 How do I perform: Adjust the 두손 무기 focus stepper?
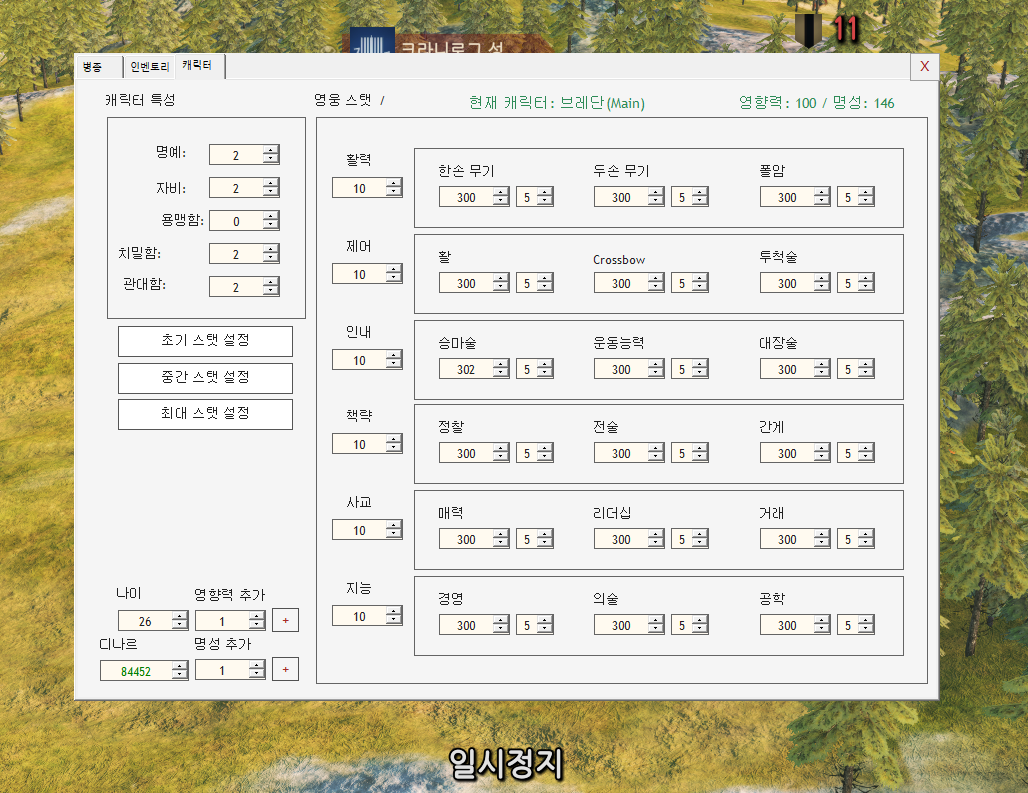coord(700,197)
